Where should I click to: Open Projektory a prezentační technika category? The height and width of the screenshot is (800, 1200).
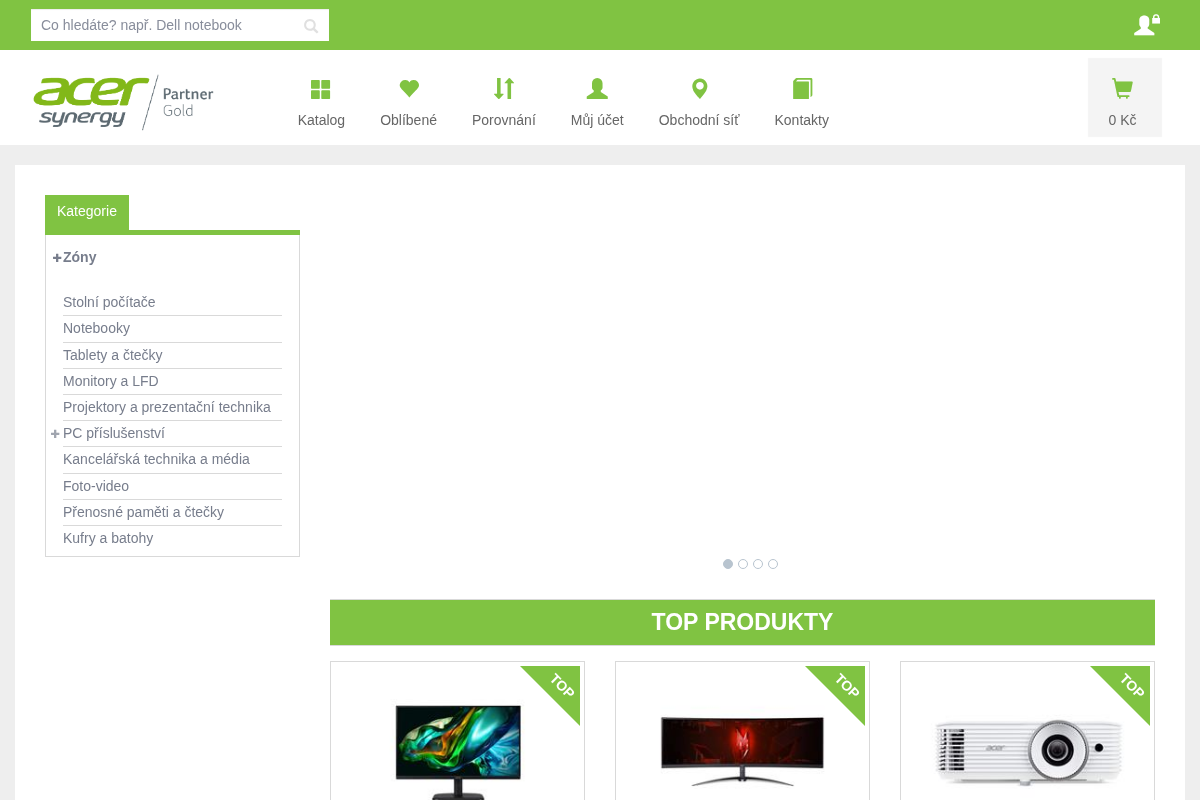[x=167, y=407]
